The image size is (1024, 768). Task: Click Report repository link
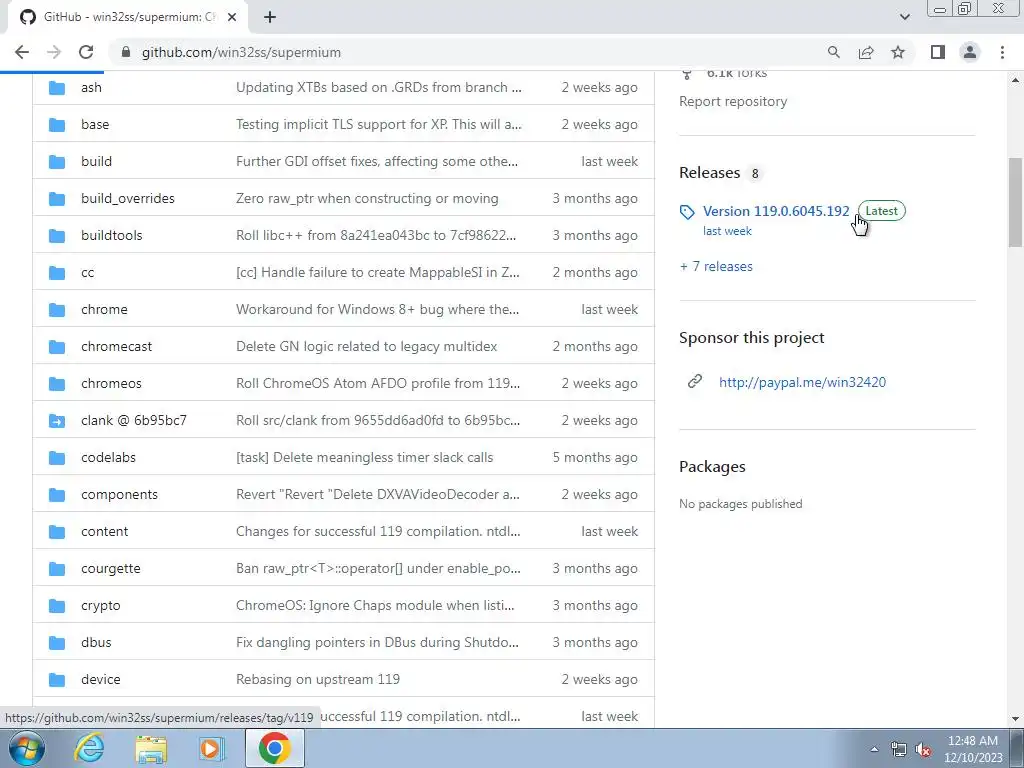(x=733, y=101)
